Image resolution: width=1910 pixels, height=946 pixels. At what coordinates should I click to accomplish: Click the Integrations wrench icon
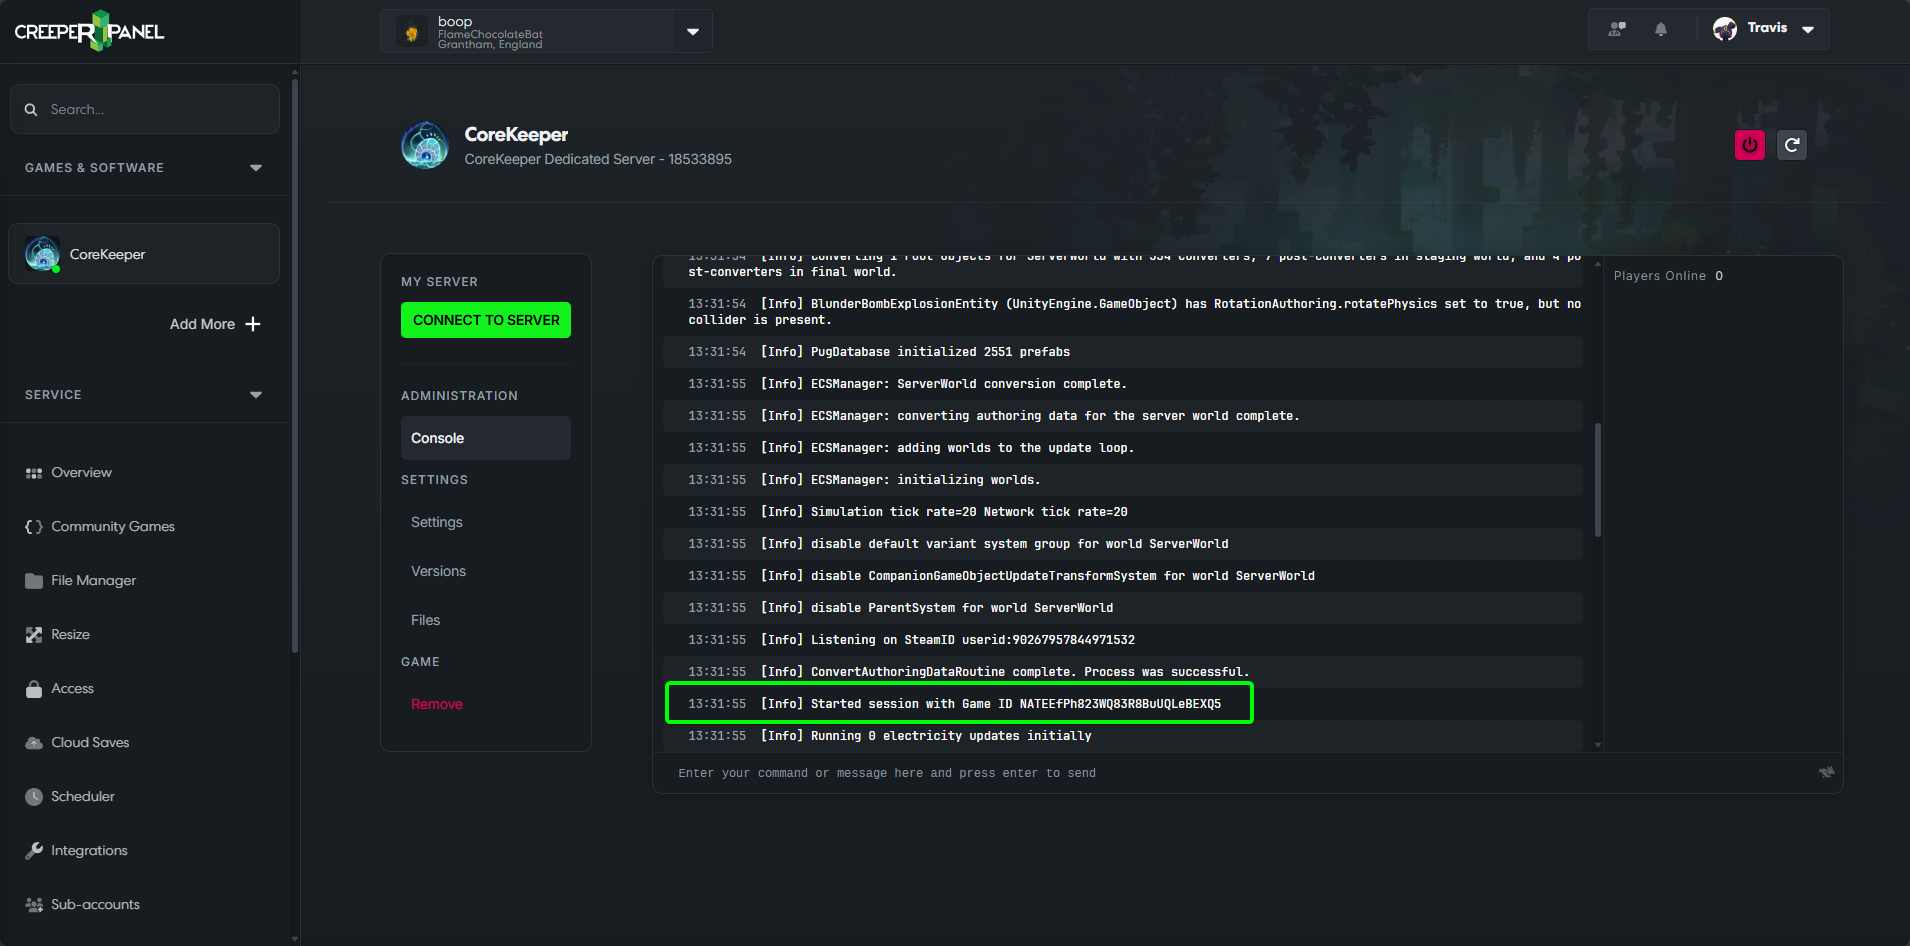point(34,851)
